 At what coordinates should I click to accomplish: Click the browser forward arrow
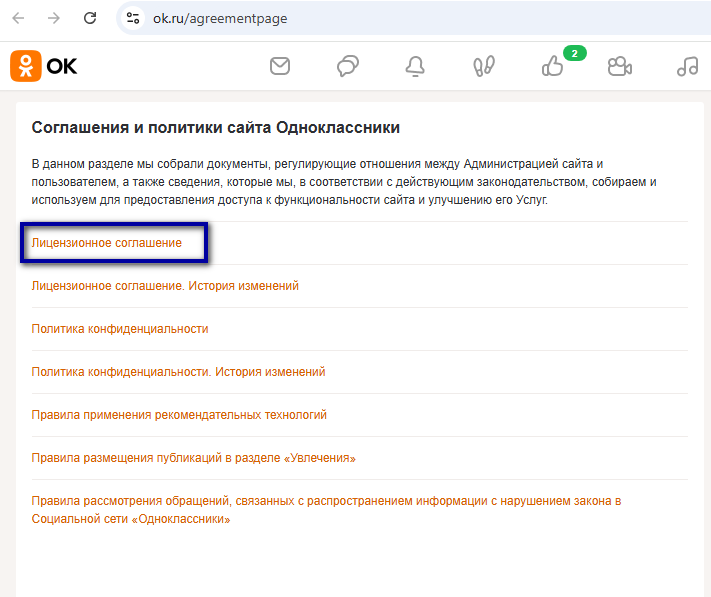[x=54, y=18]
